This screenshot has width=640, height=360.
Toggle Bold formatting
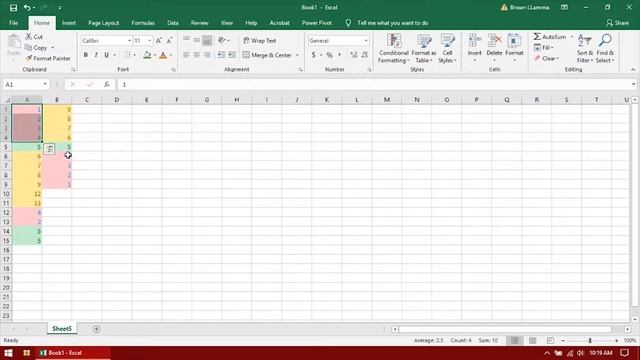tap(86, 55)
